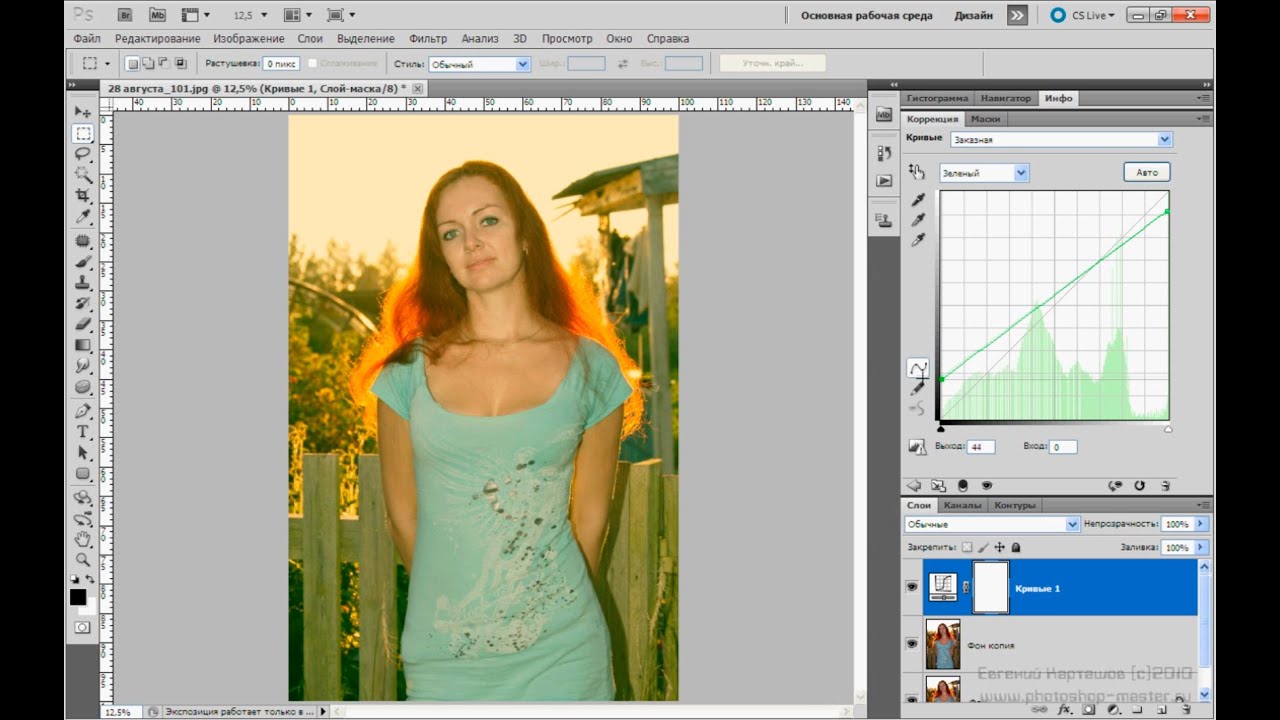Select the Eyedropper tool in toolbox

(x=83, y=217)
